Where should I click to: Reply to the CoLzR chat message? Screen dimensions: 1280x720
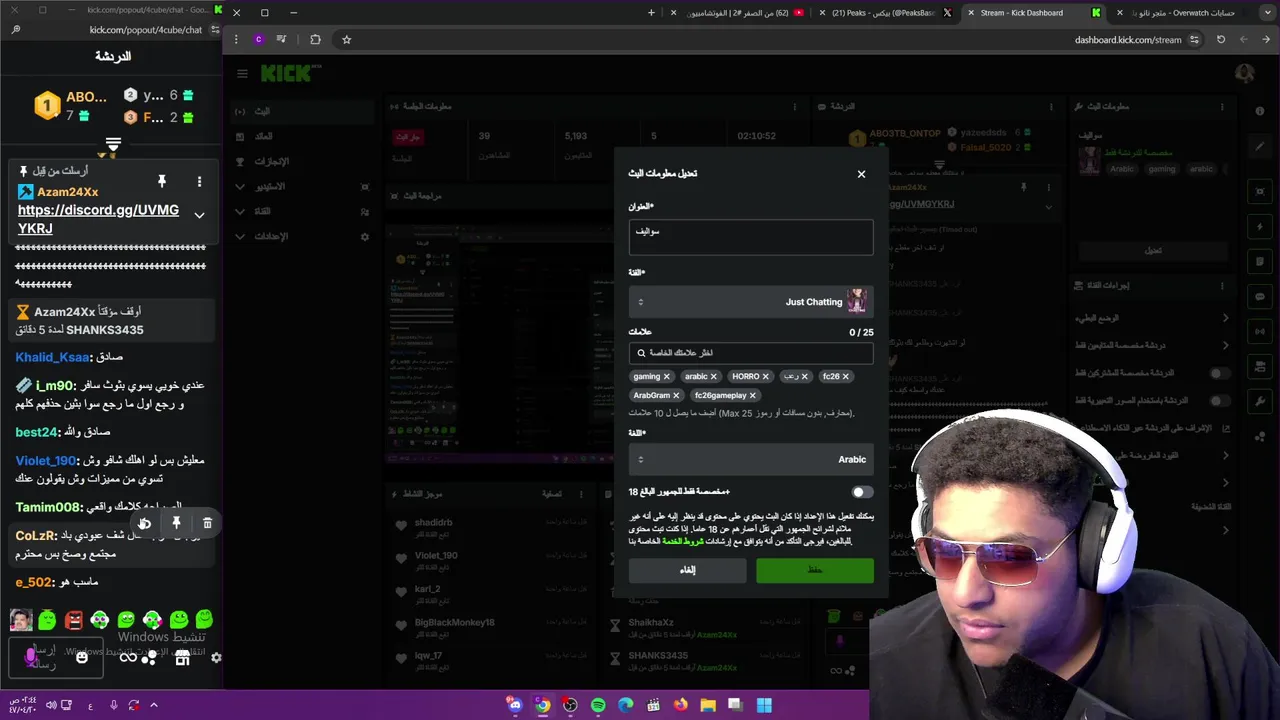pos(145,523)
